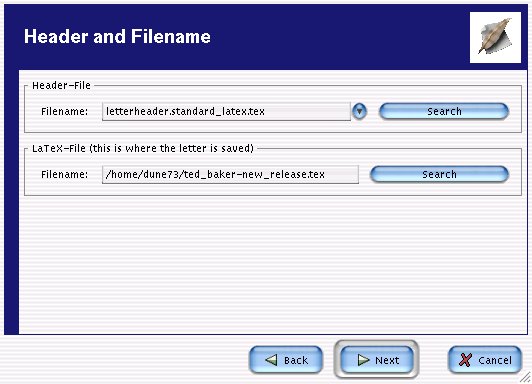
Task: Click into the ted_baker-new_release.tex path field
Action: tap(230, 174)
